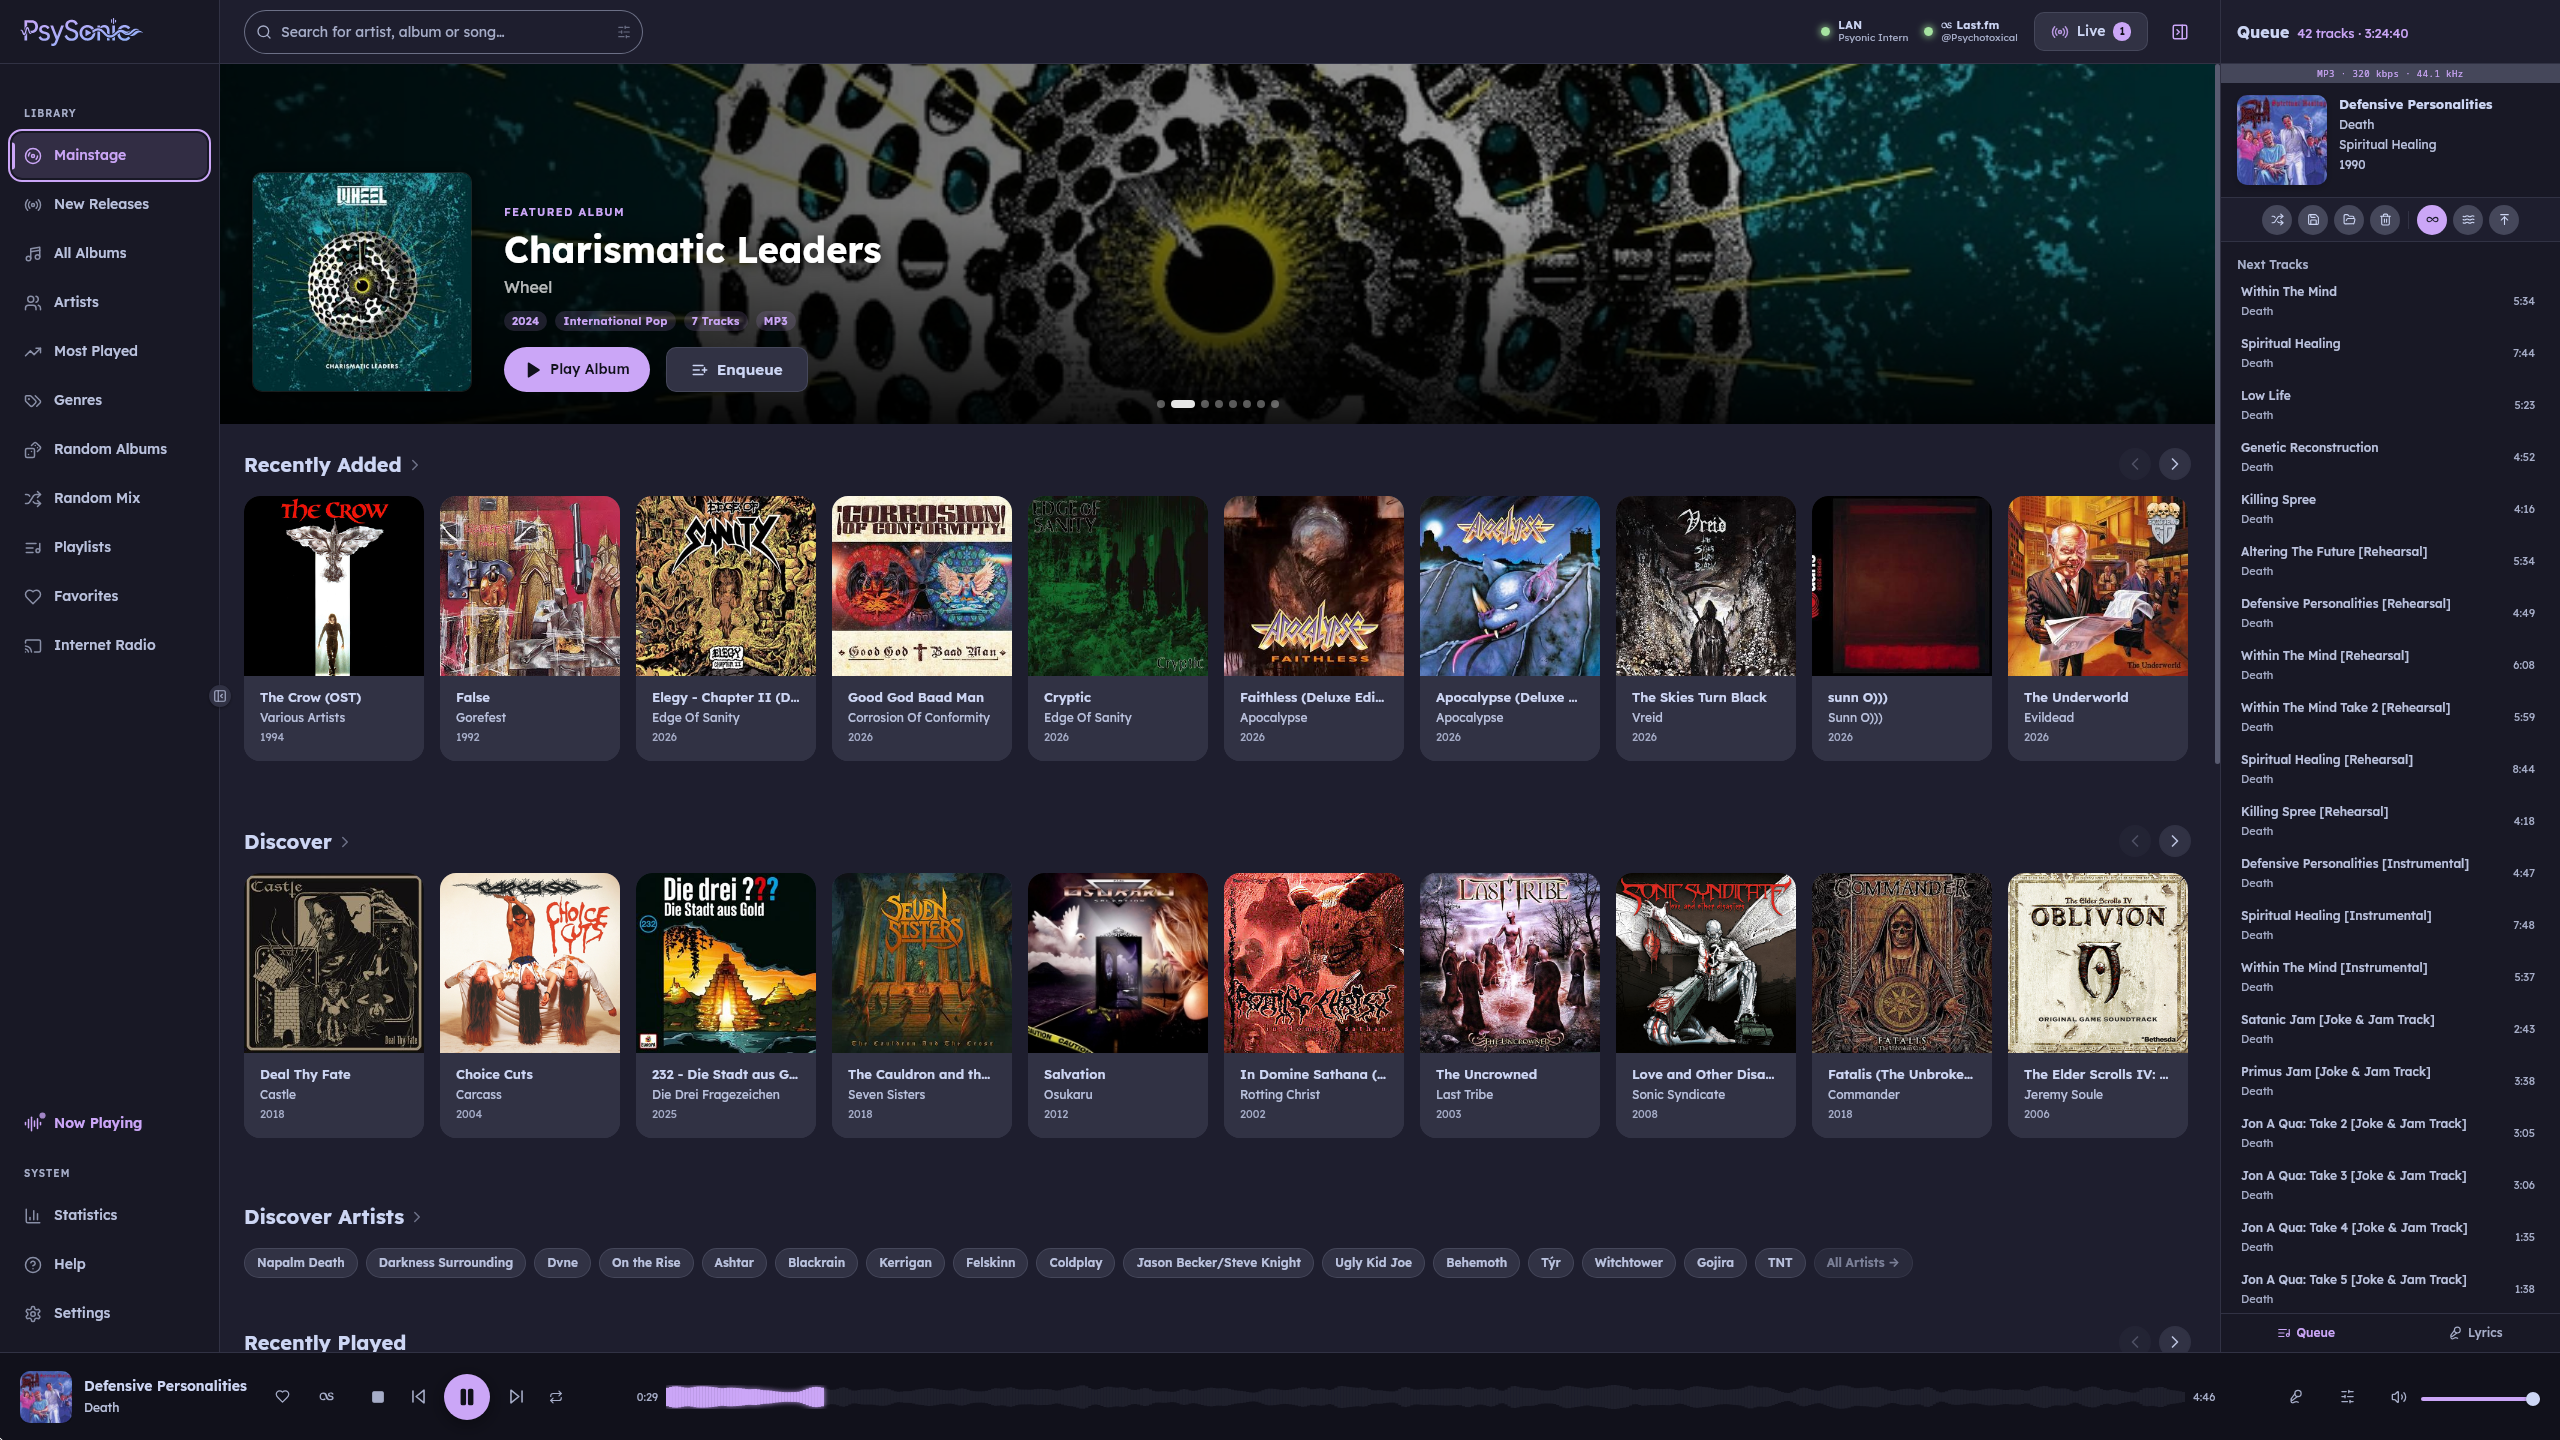Screen dimensions: 2560x1440
Task: Open Artists in the sidebar
Action: pyautogui.click(x=109, y=302)
